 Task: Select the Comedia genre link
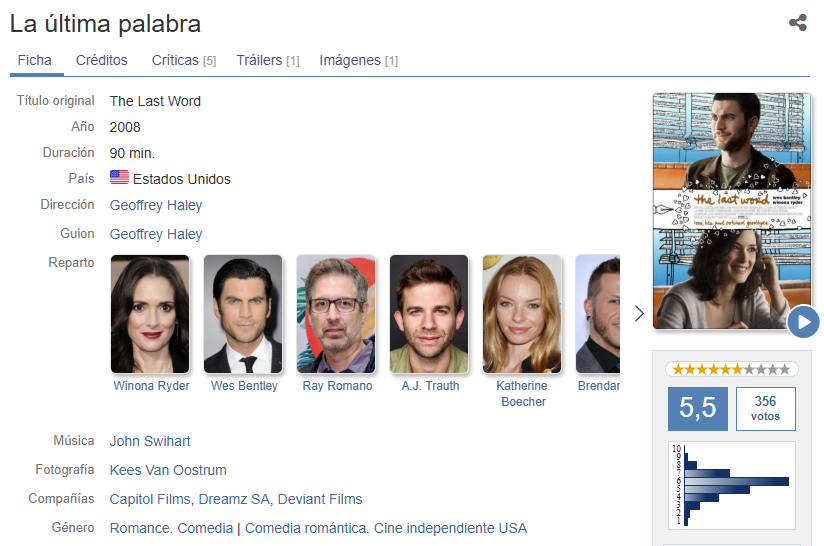coord(205,528)
